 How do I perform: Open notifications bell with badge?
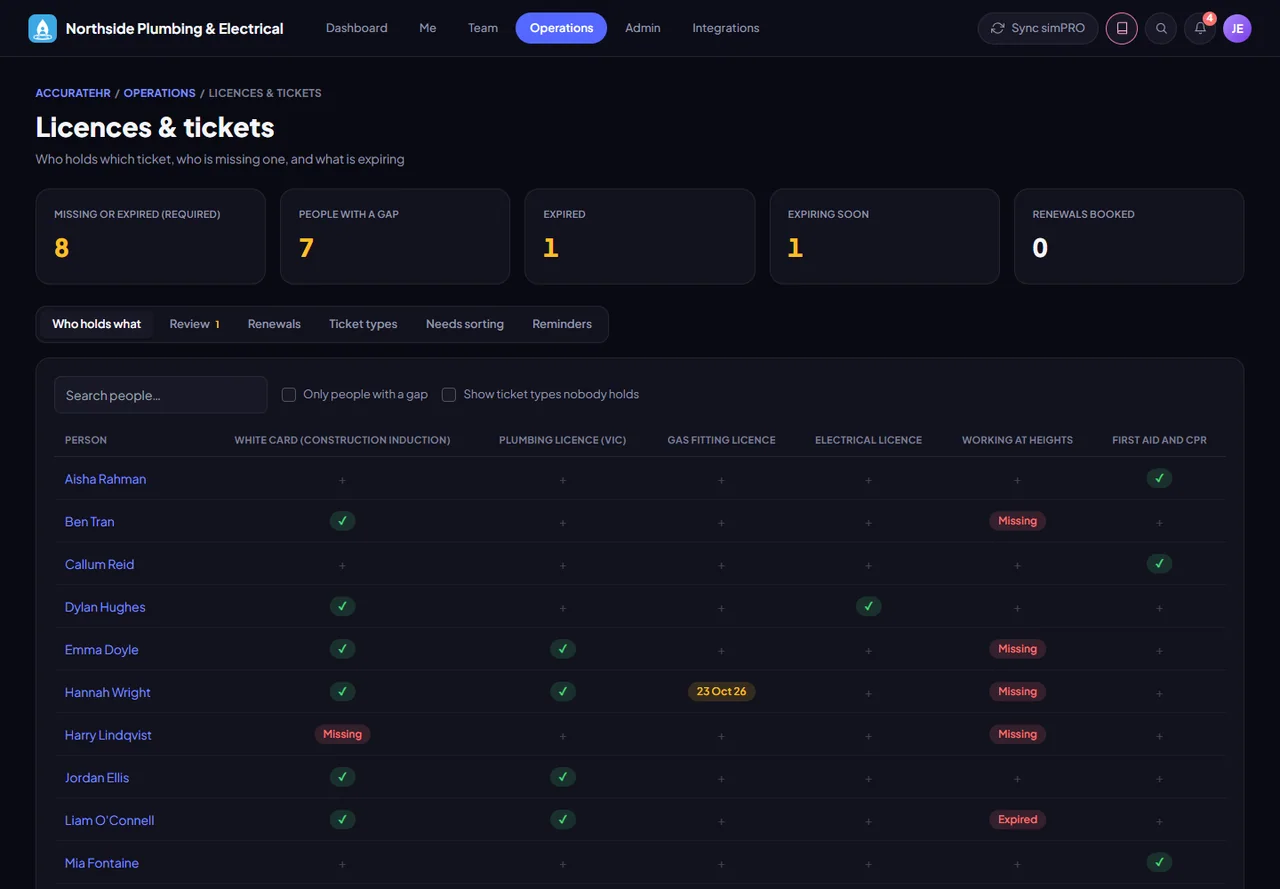1200,28
